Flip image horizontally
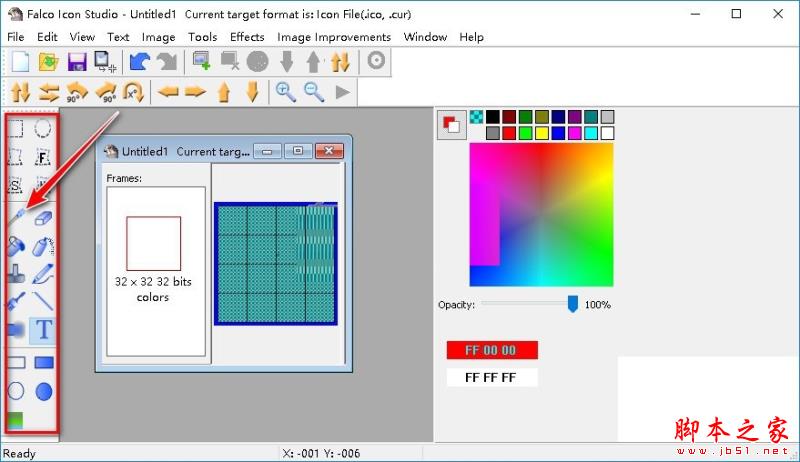The image size is (800, 462). [49, 92]
